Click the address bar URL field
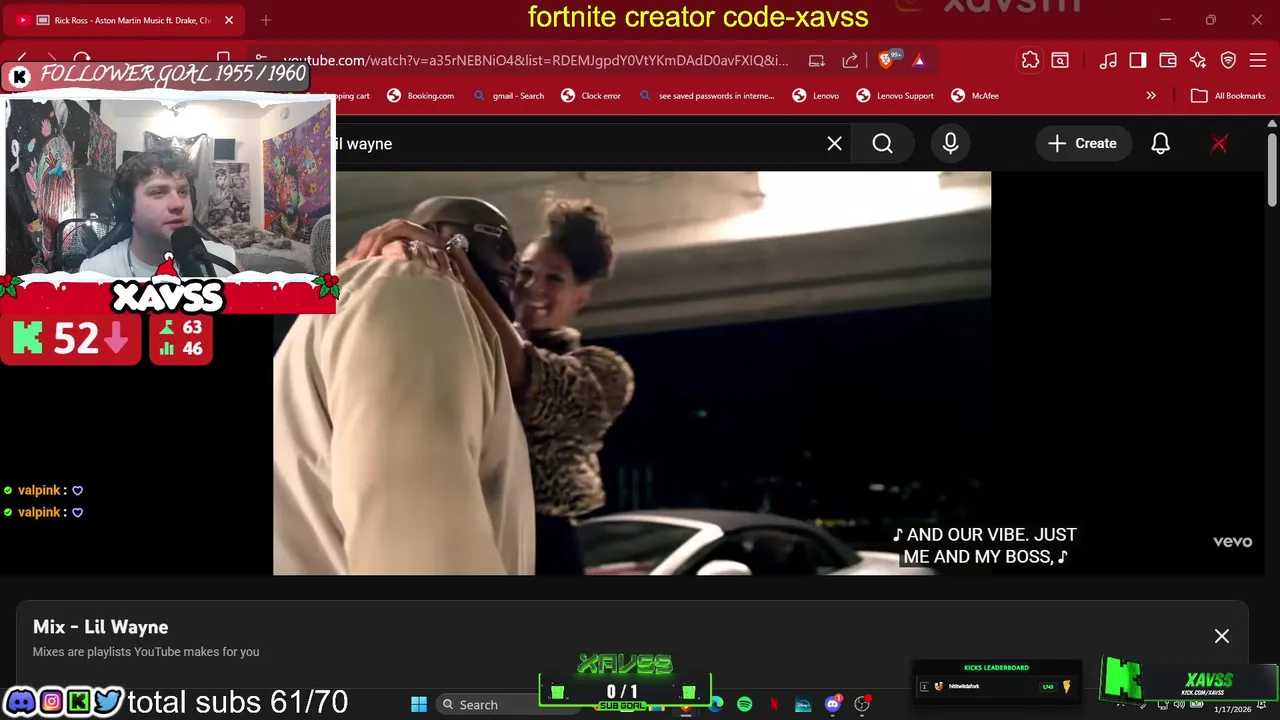This screenshot has width=1280, height=720. [x=535, y=60]
